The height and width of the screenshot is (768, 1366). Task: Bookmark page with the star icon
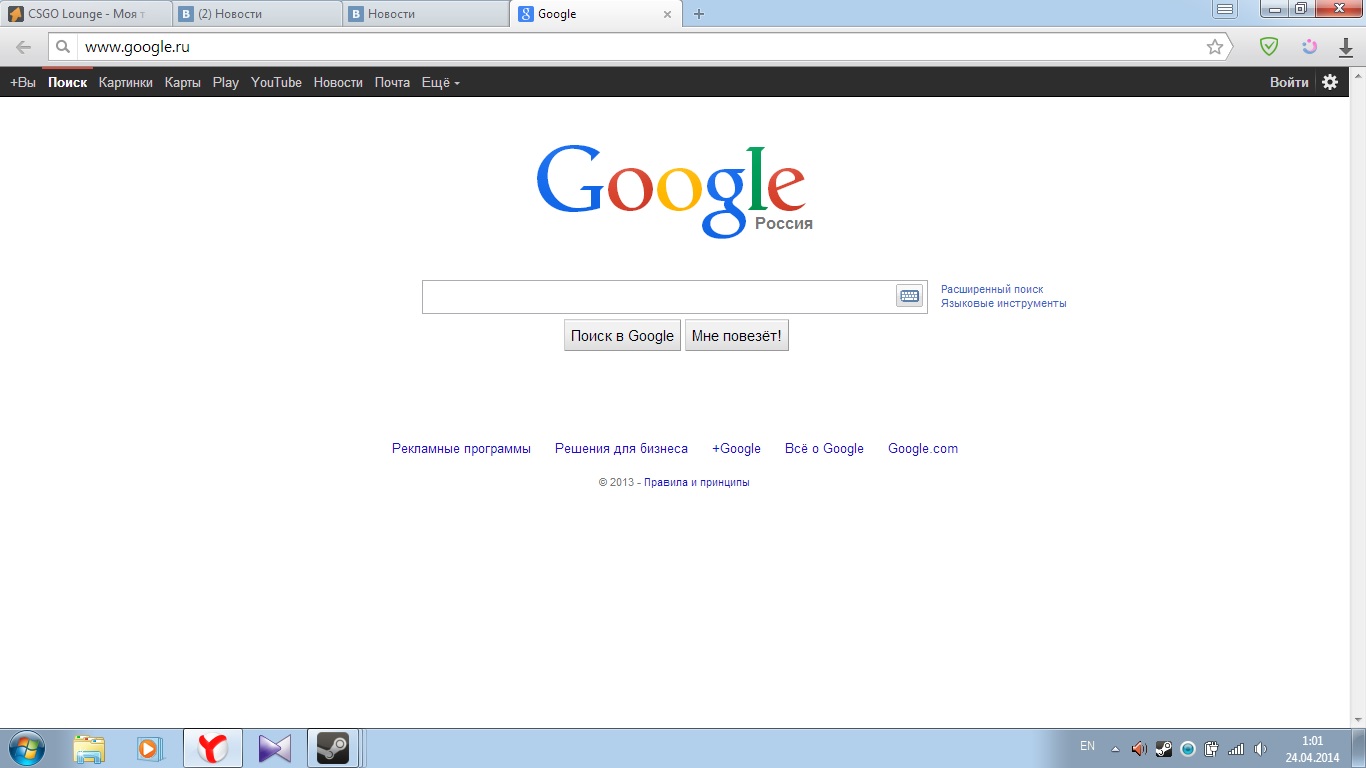coord(1215,47)
